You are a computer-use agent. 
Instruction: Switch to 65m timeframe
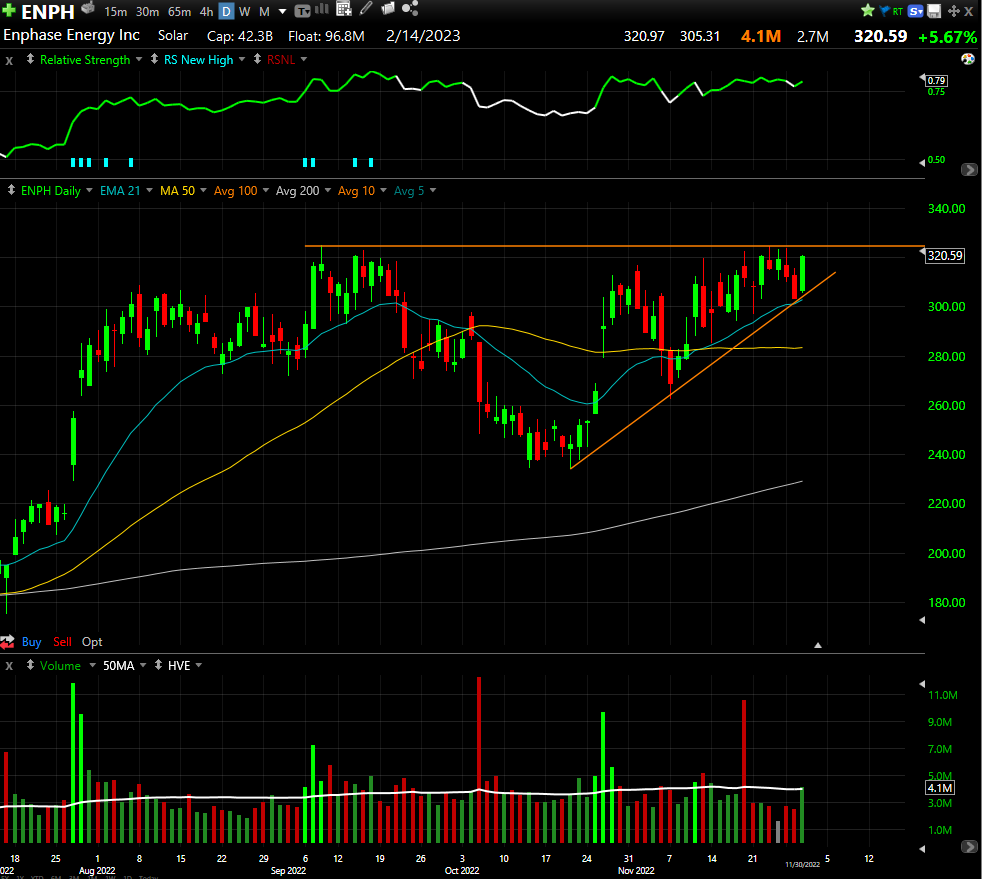(x=180, y=12)
